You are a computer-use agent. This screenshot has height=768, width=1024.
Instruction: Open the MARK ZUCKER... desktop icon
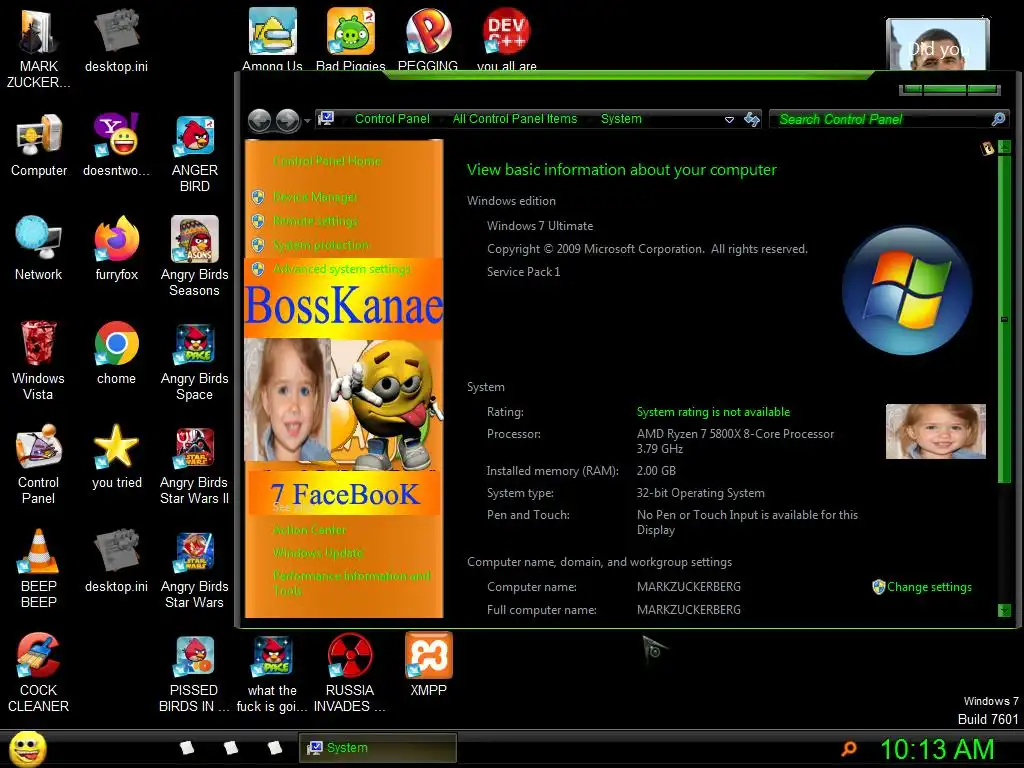coord(39,49)
